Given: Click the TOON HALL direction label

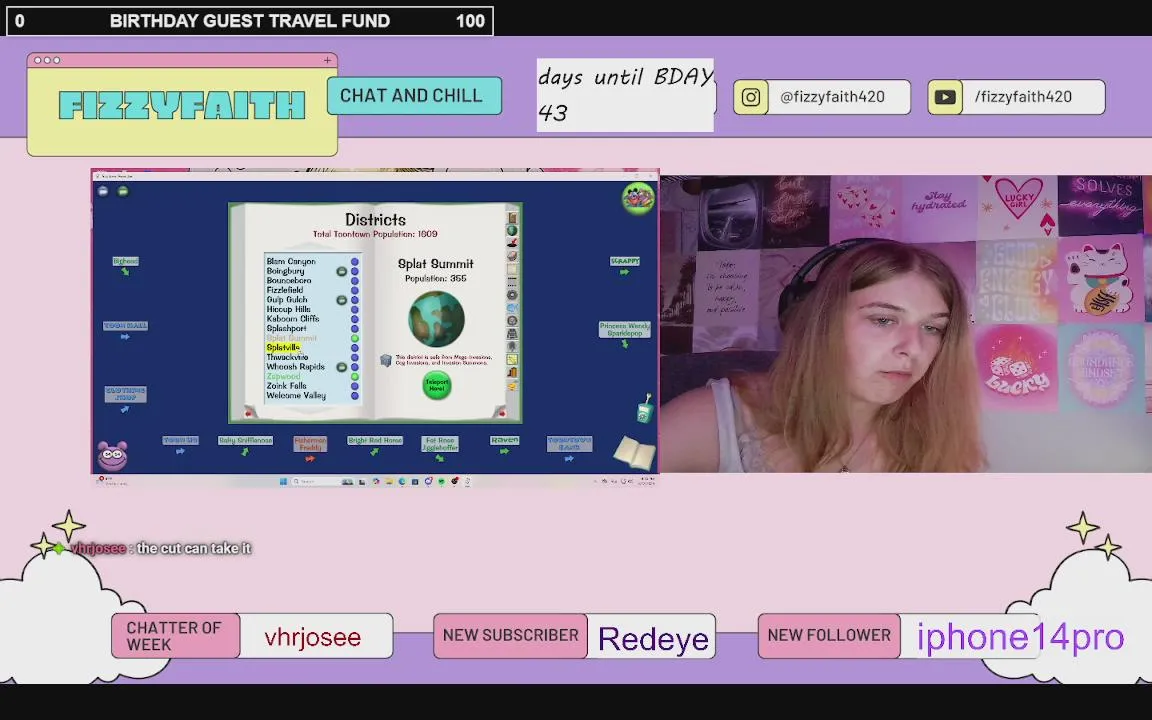Looking at the screenshot, I should [x=126, y=325].
